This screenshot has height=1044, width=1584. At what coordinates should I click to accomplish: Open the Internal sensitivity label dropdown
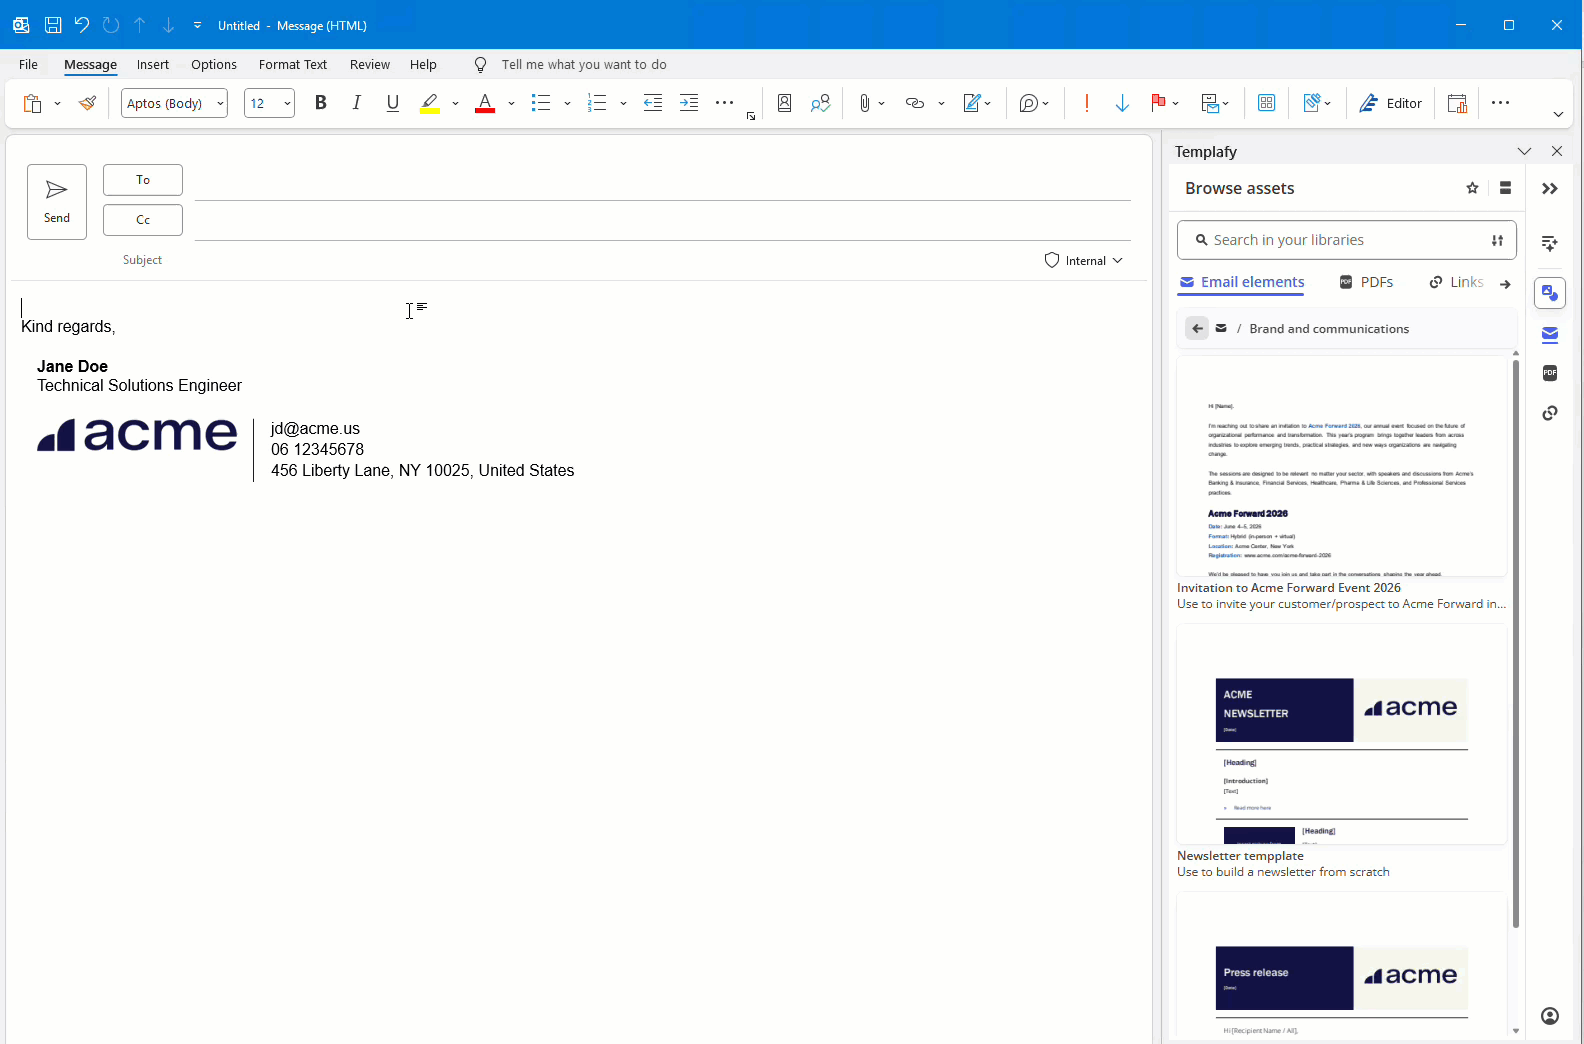[1084, 260]
